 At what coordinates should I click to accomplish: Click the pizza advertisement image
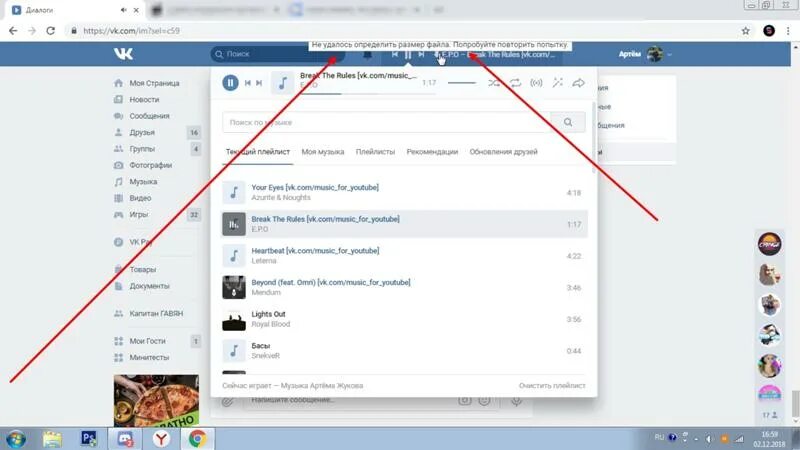coord(156,401)
